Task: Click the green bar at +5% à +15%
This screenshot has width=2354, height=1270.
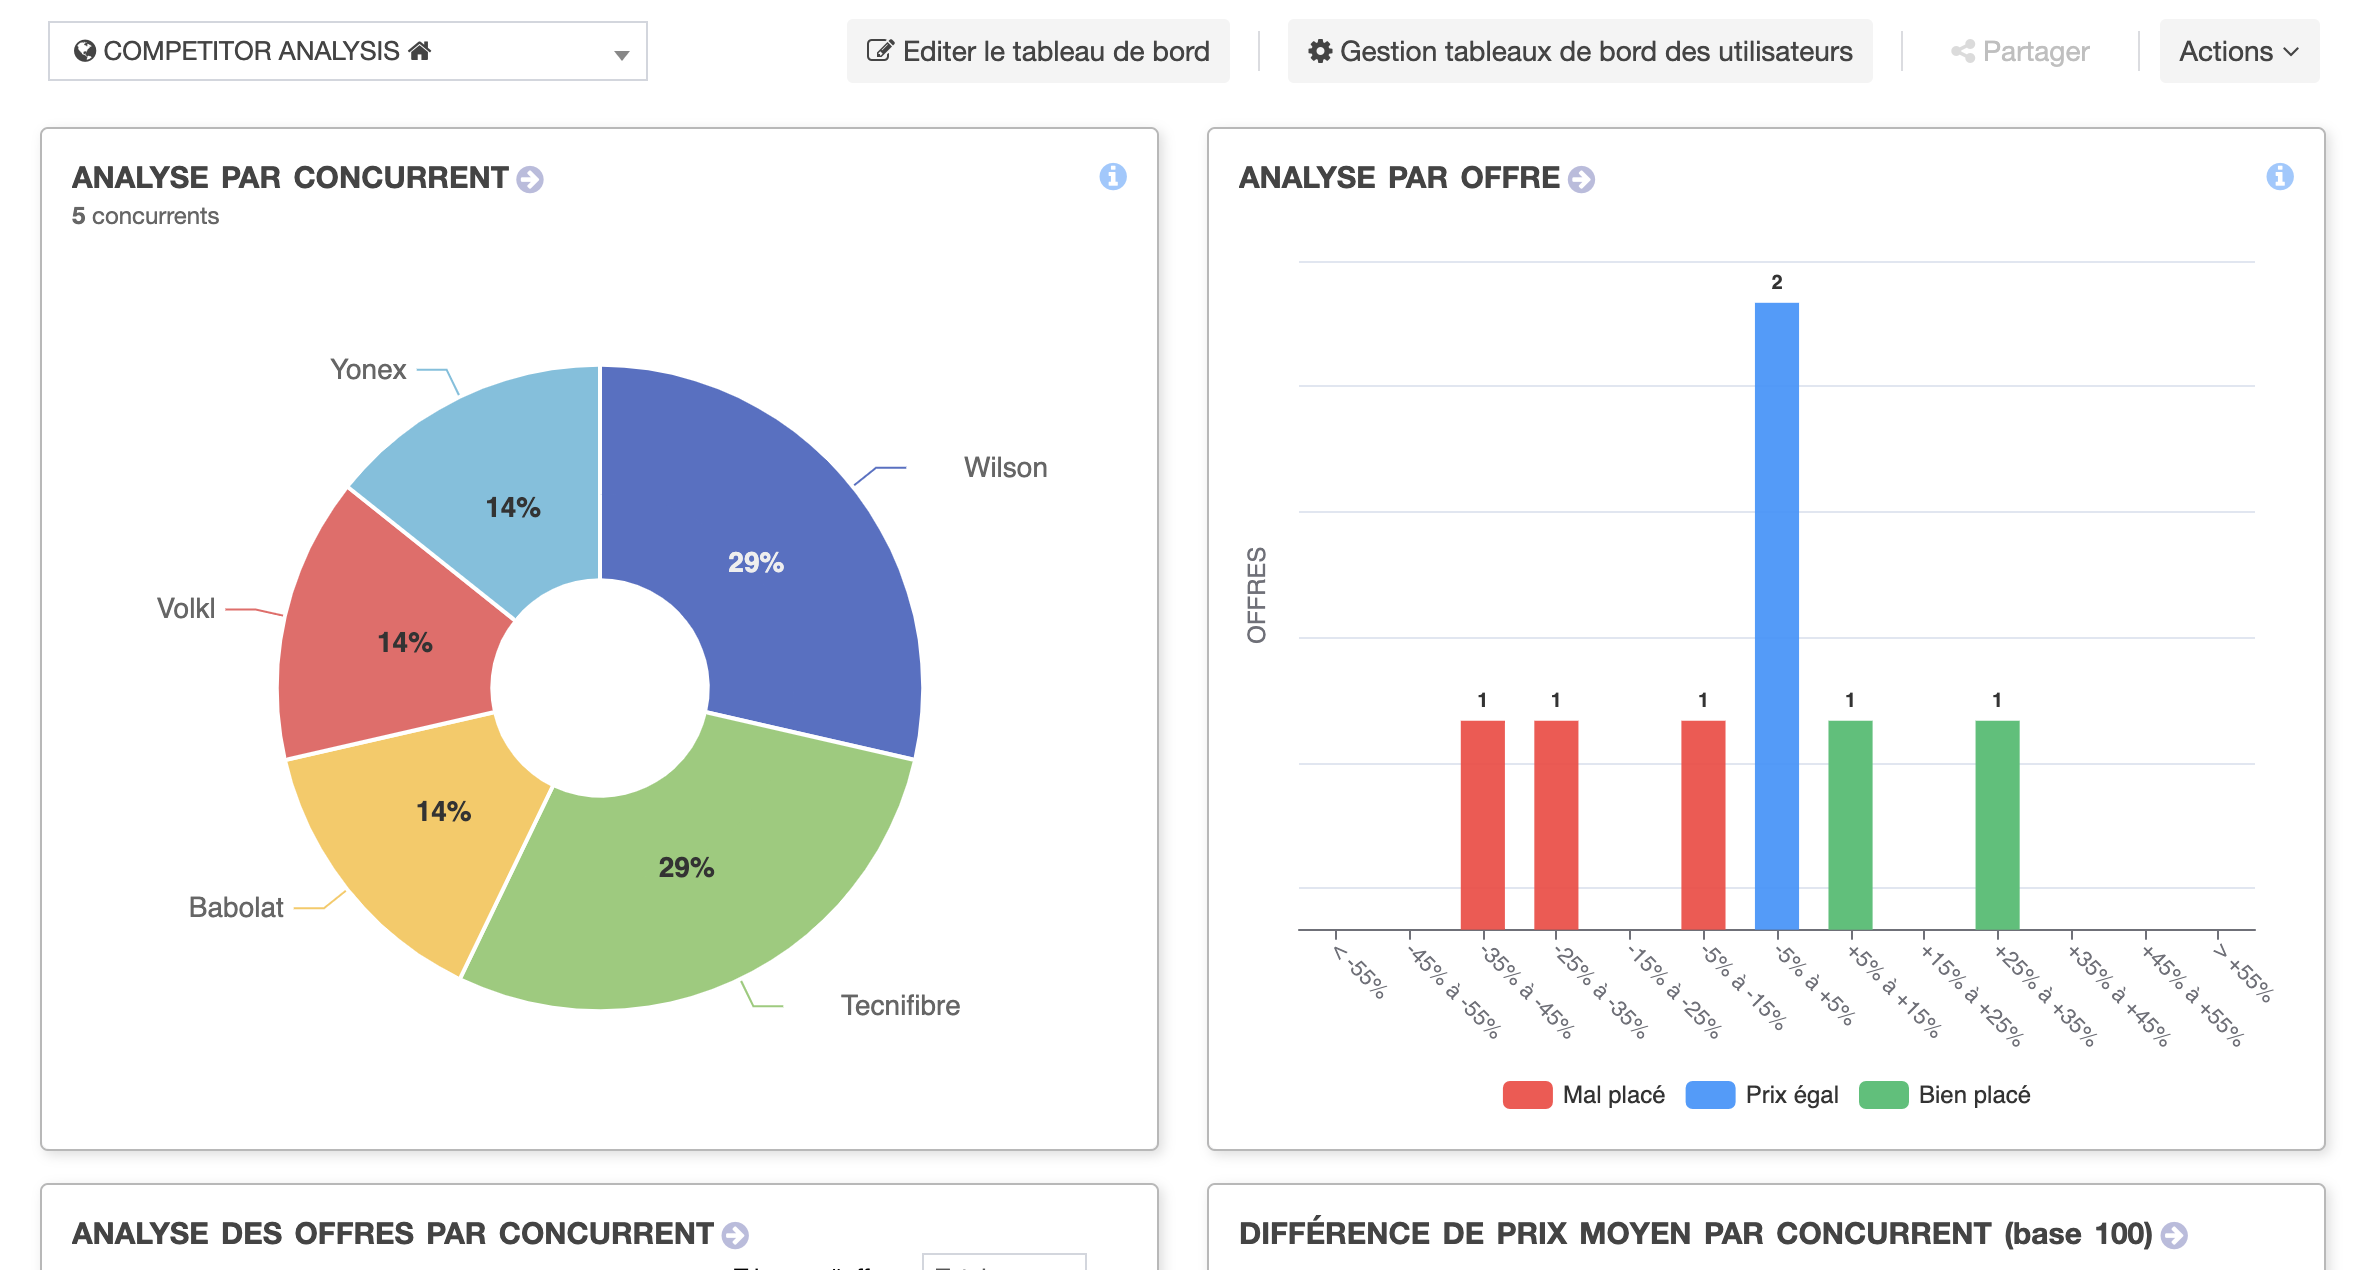Action: pos(1850,825)
